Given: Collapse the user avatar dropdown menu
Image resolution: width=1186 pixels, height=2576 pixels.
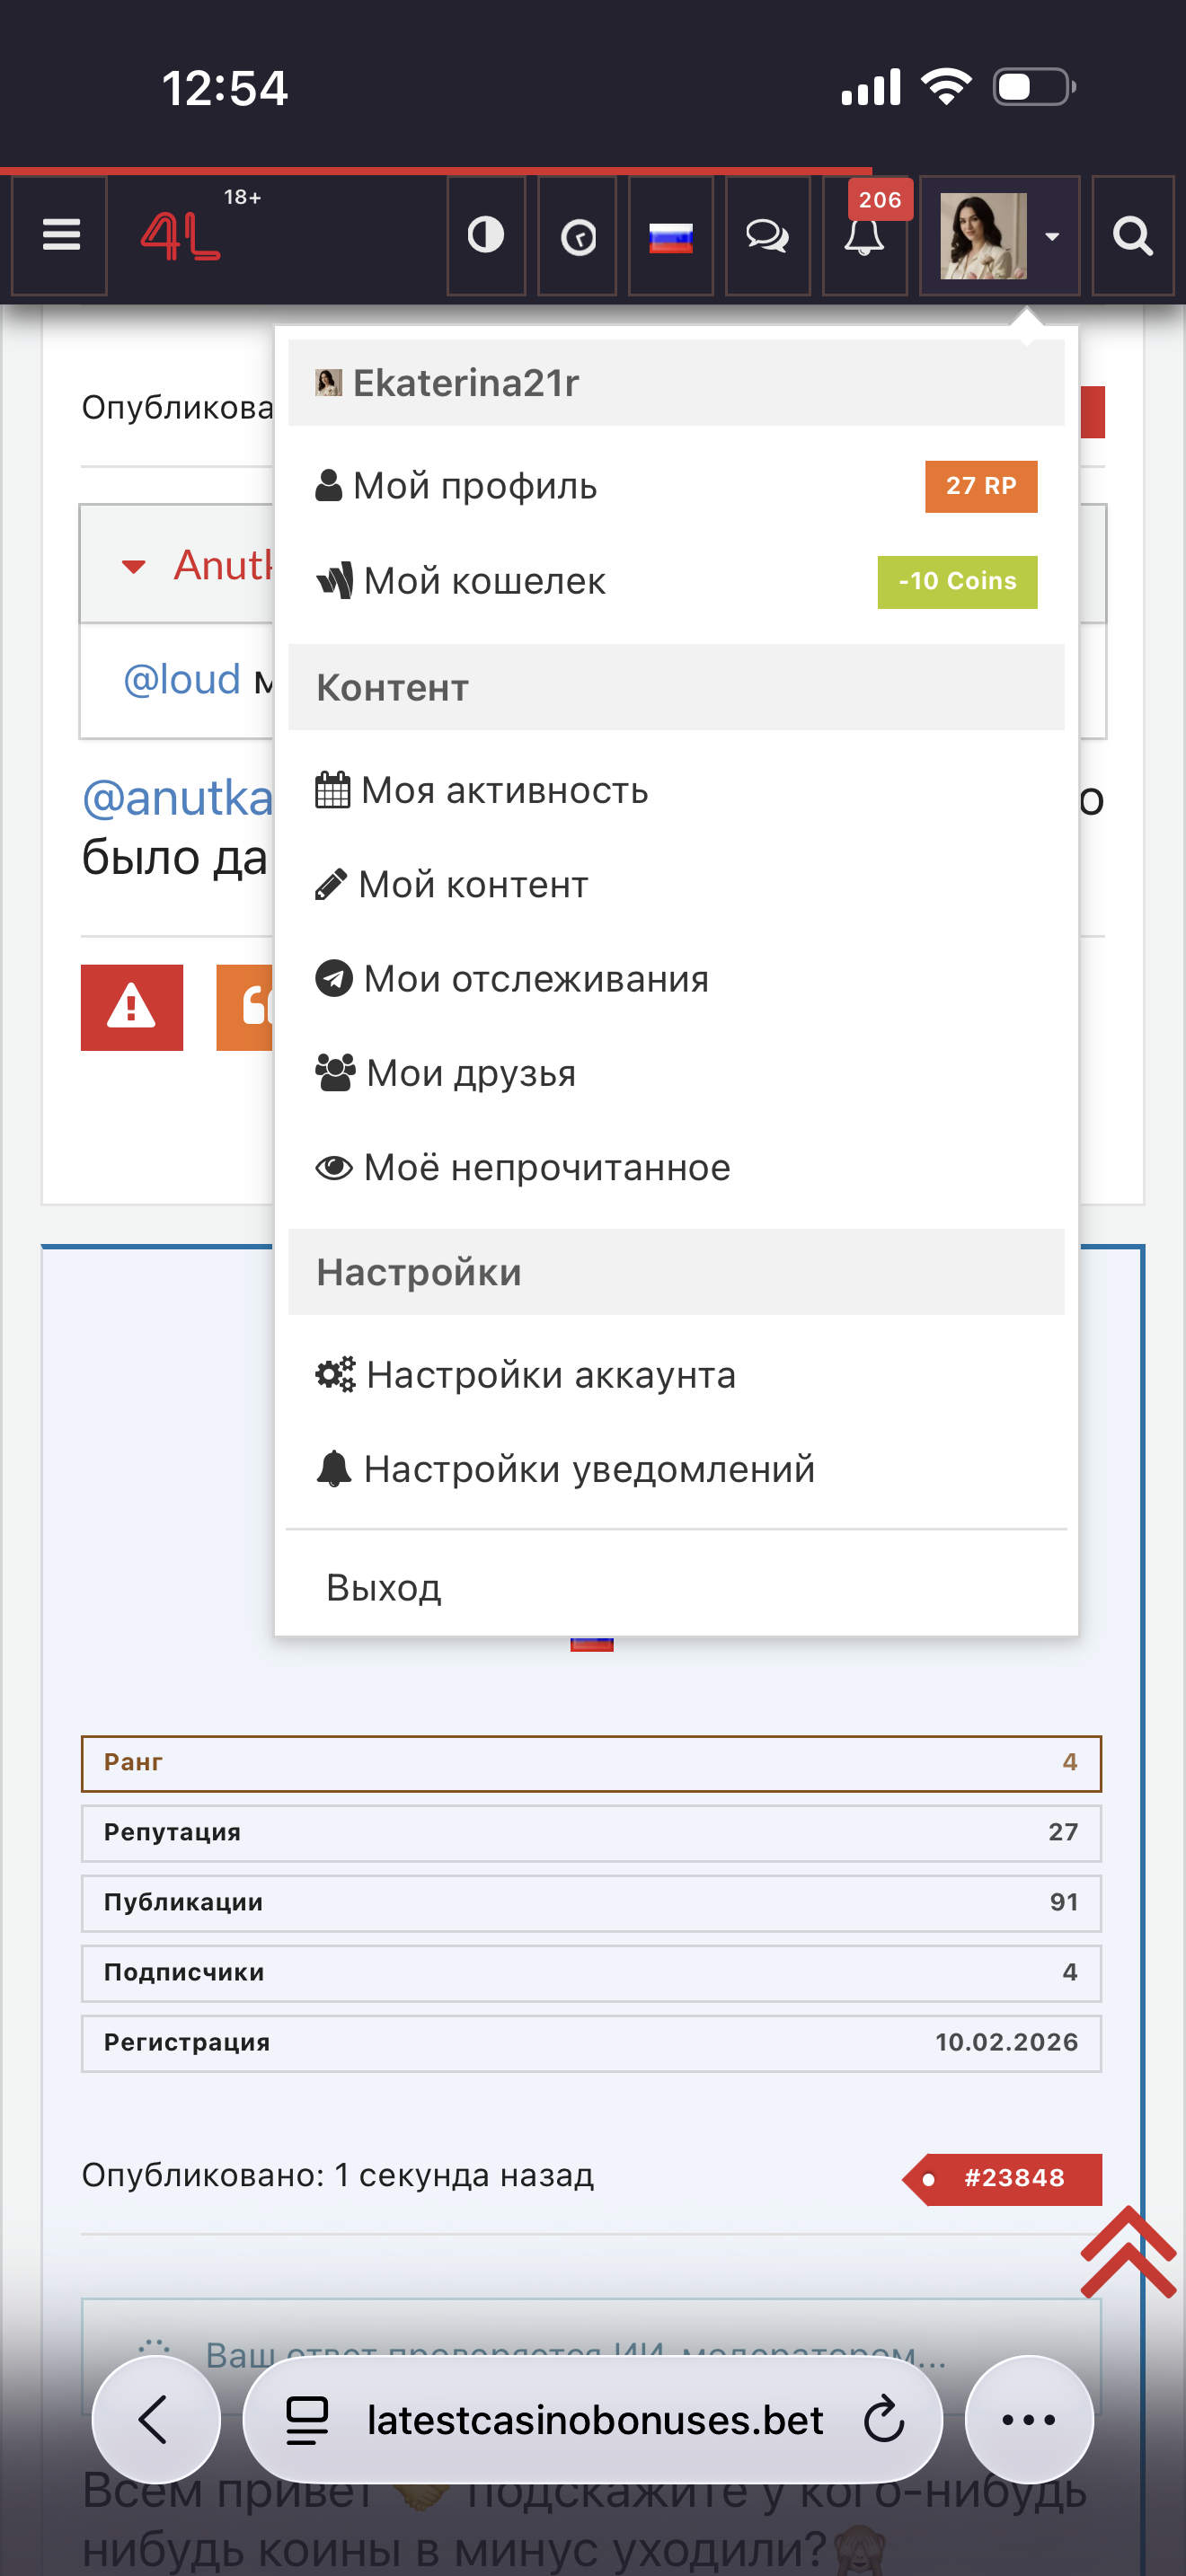Looking at the screenshot, I should 998,237.
